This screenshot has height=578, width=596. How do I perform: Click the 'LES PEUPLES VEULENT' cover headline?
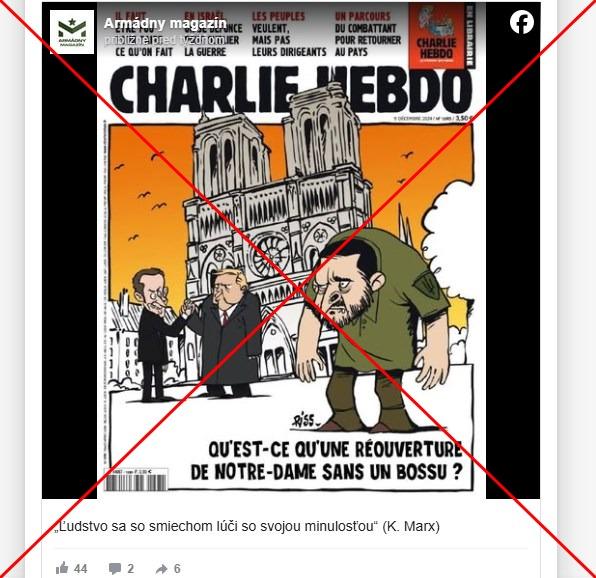289,34
